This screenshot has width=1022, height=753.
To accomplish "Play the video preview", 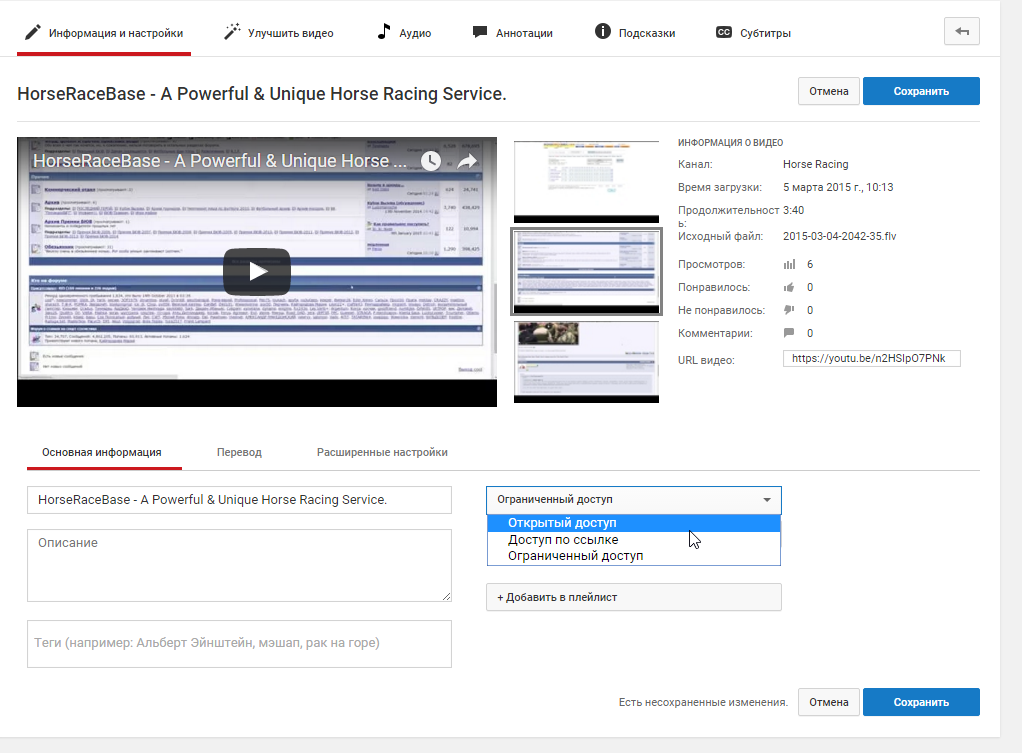I will click(x=257, y=271).
